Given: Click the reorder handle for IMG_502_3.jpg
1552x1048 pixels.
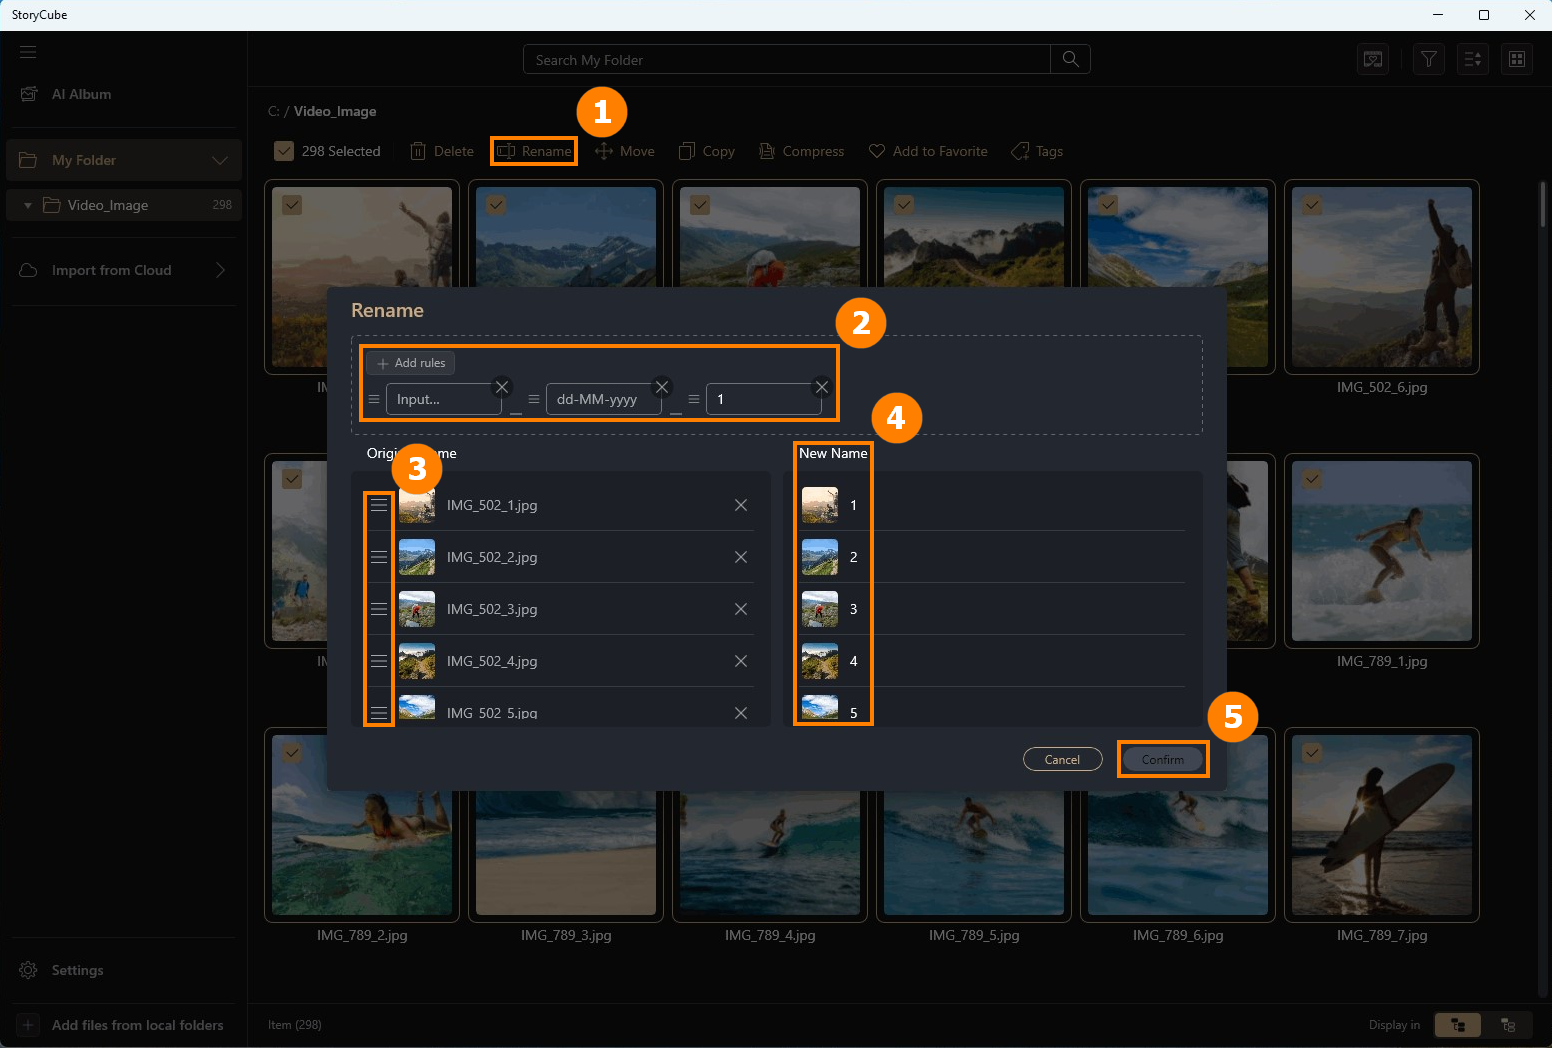Looking at the screenshot, I should pos(379,609).
